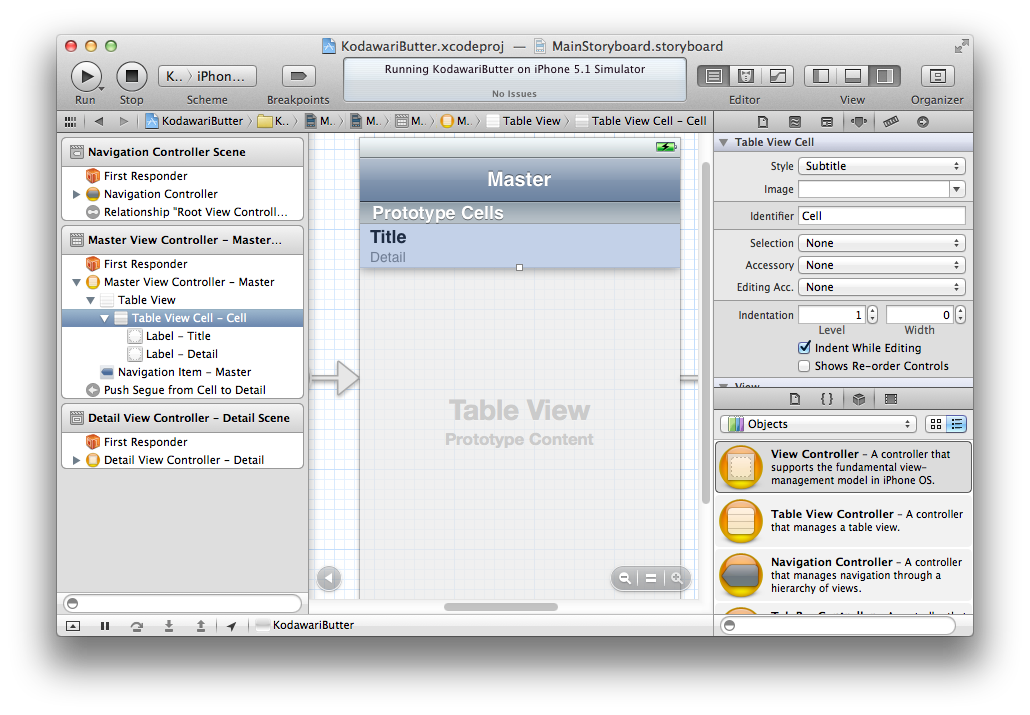This screenshot has height=715, width=1030.
Task: Expand Navigation Controller tree item
Action: (76, 195)
